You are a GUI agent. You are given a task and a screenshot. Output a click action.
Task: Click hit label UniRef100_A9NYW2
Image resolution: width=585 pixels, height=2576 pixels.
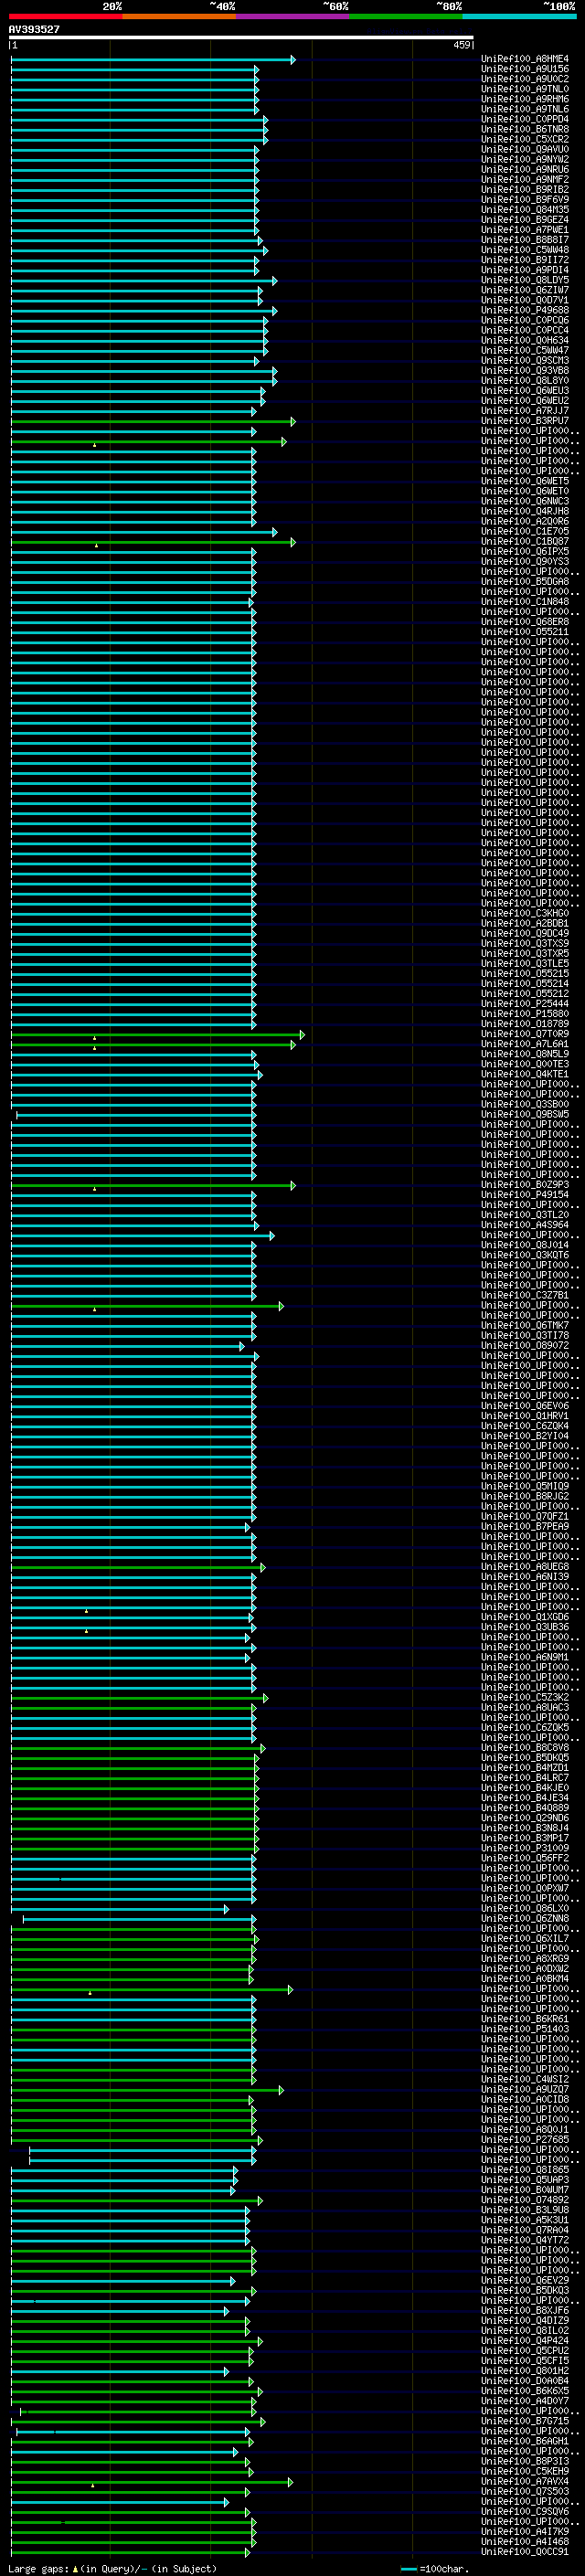[x=524, y=159]
